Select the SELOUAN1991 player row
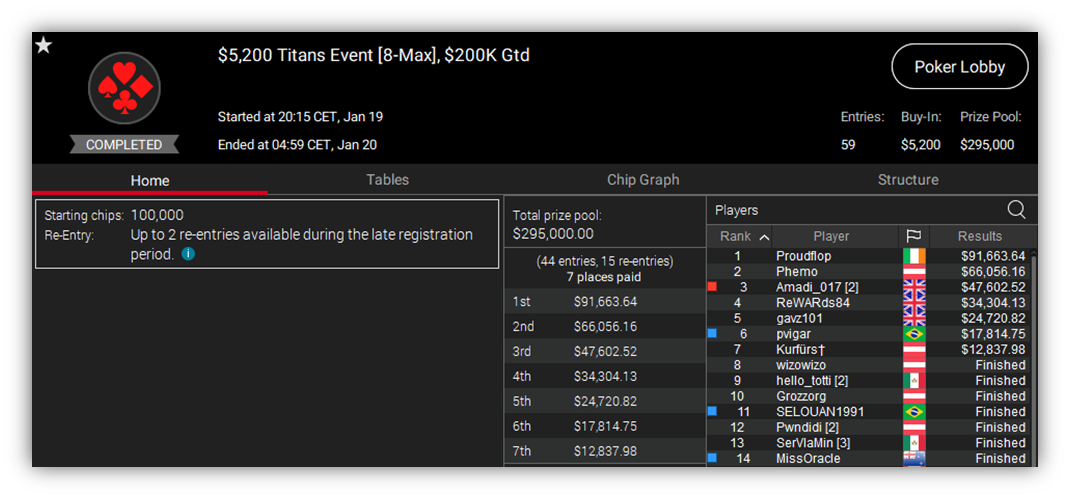 869,412
